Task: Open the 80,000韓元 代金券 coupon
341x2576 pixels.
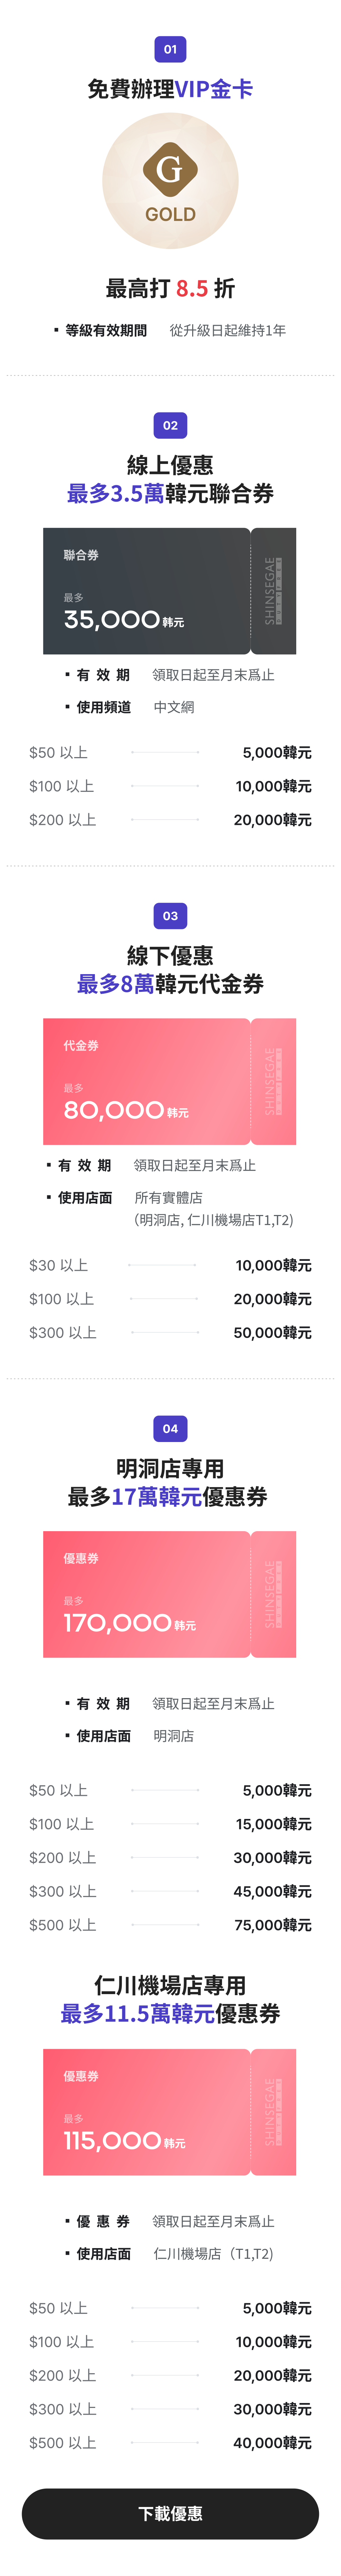Action: 170,1081
